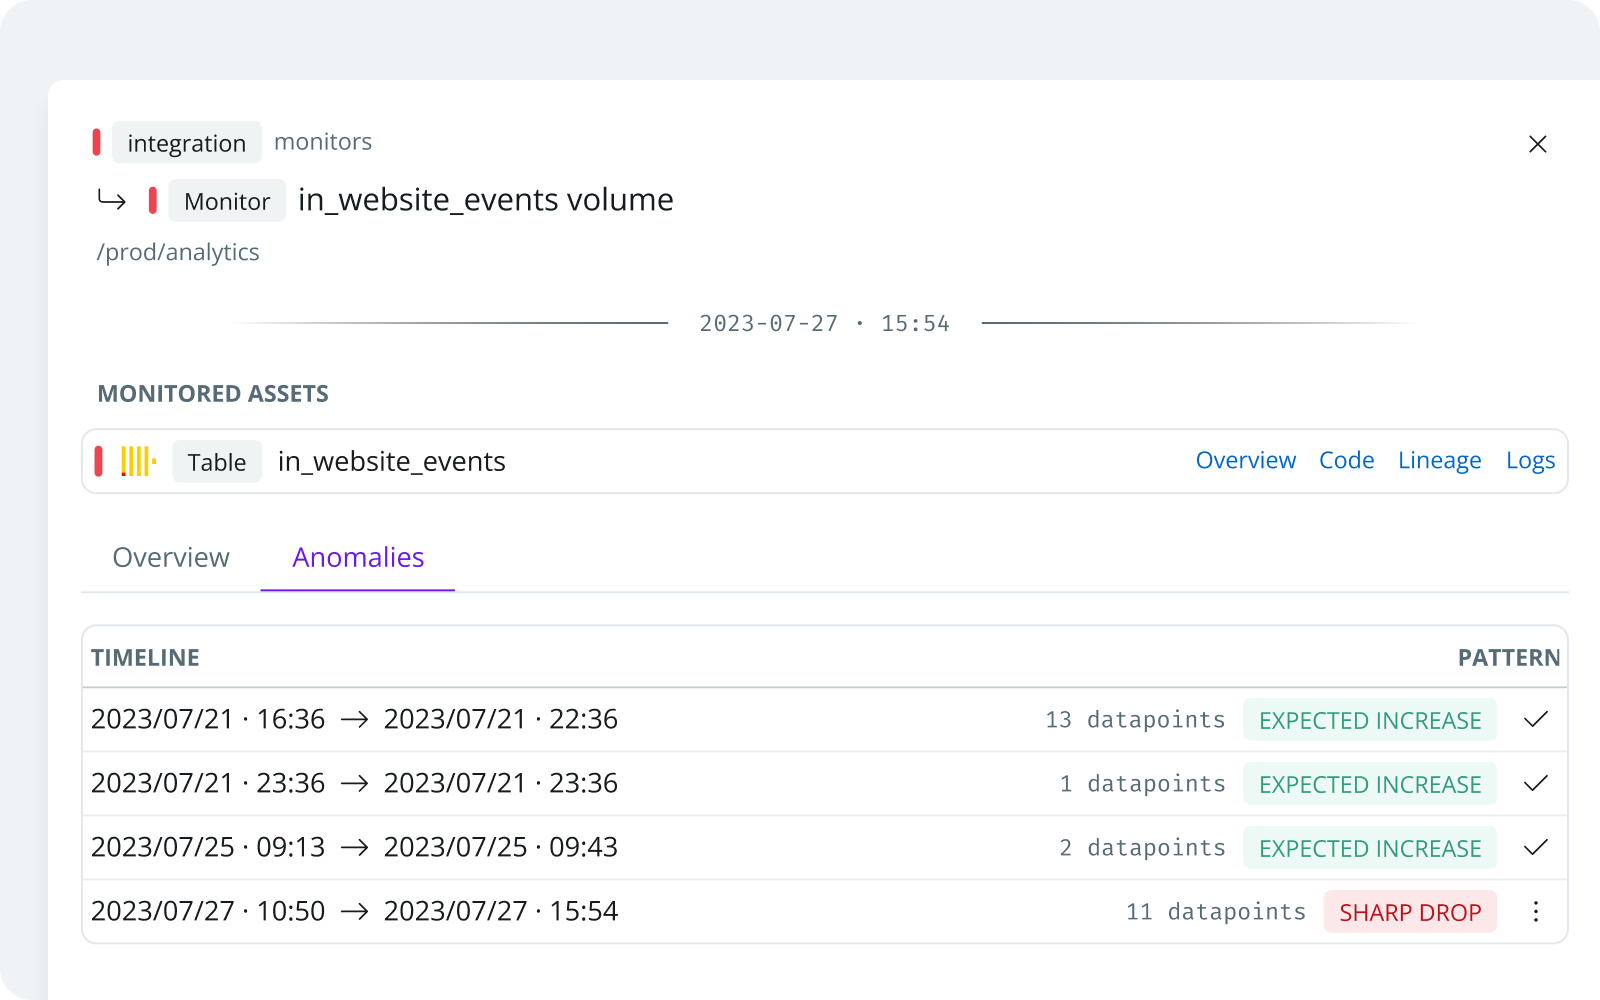Click the integration tag chip
Image resolution: width=1600 pixels, height=1000 pixels.
click(x=187, y=142)
